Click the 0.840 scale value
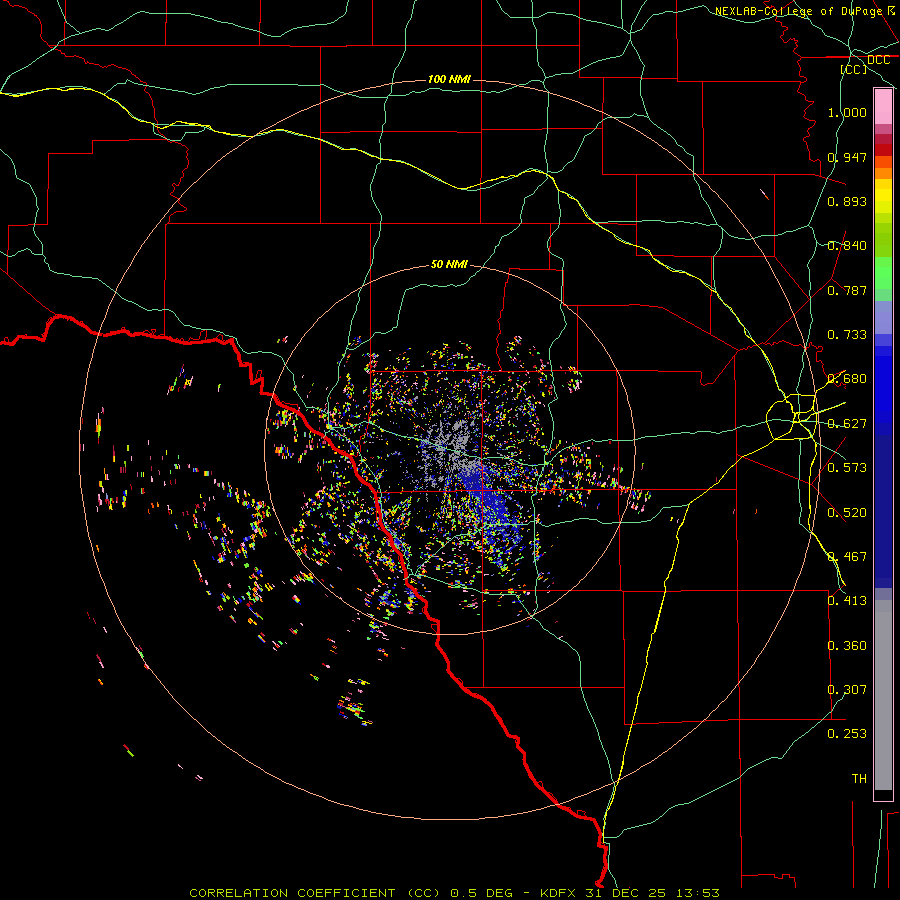 coord(847,246)
